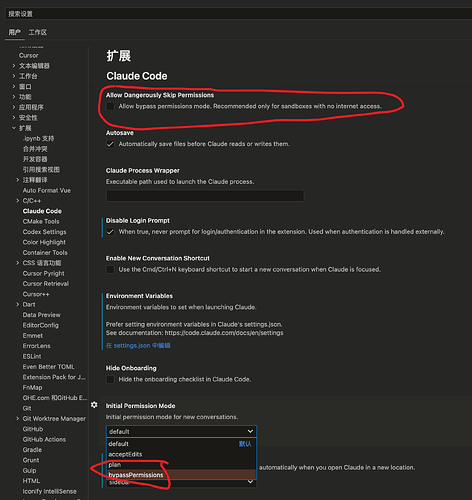Select FnMap settings
Viewport: 472px width, 500px height.
[33, 387]
